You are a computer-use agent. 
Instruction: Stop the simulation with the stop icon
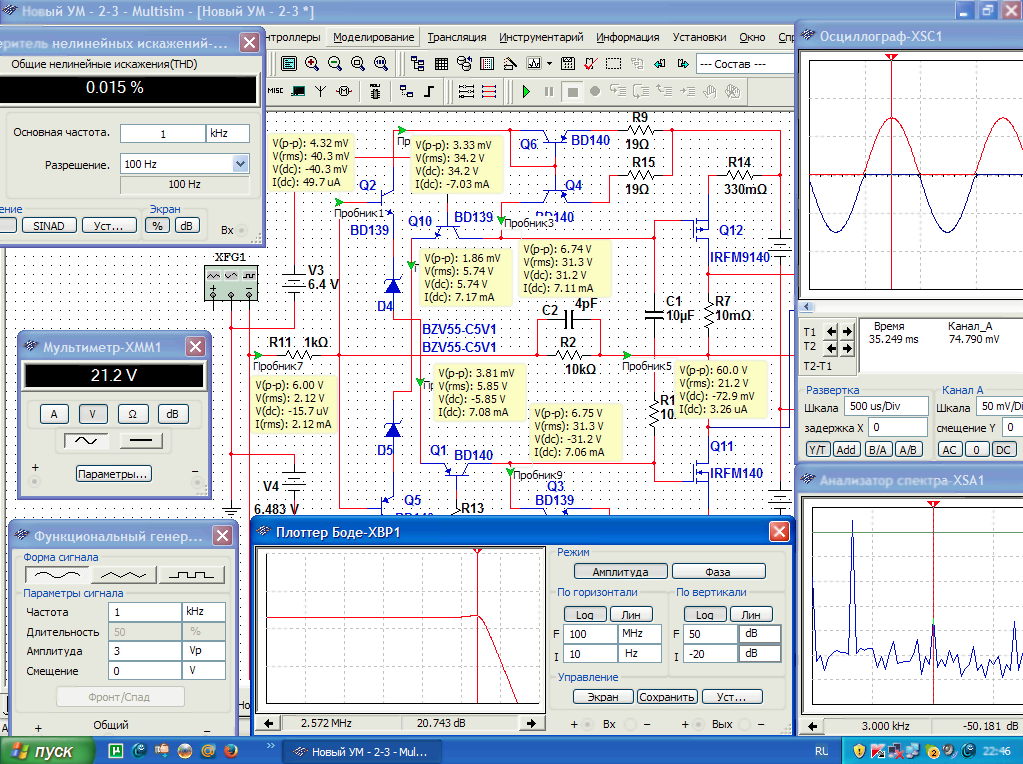pos(572,92)
